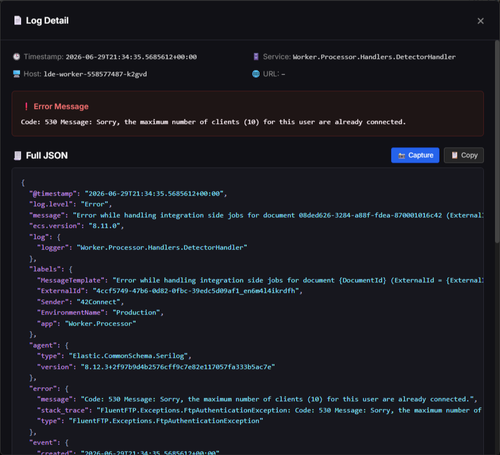Click the error "message" Code 530 line
500x455 pixels.
(257, 399)
